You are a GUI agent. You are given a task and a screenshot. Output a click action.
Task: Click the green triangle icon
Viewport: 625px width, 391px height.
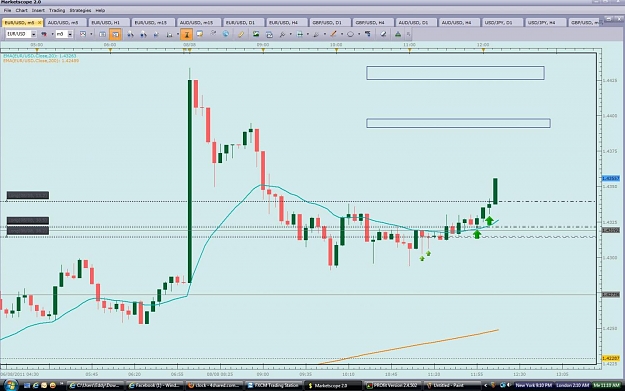pos(398,34)
